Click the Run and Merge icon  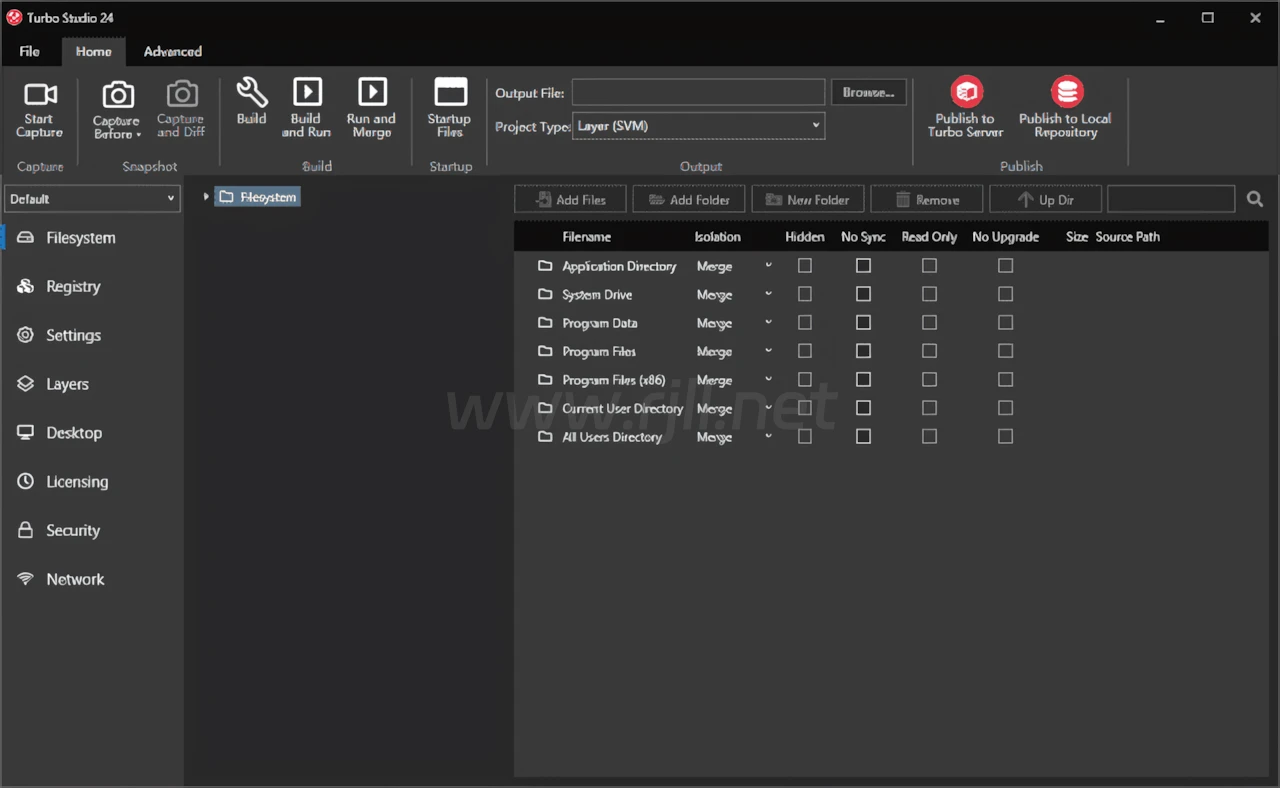(371, 92)
